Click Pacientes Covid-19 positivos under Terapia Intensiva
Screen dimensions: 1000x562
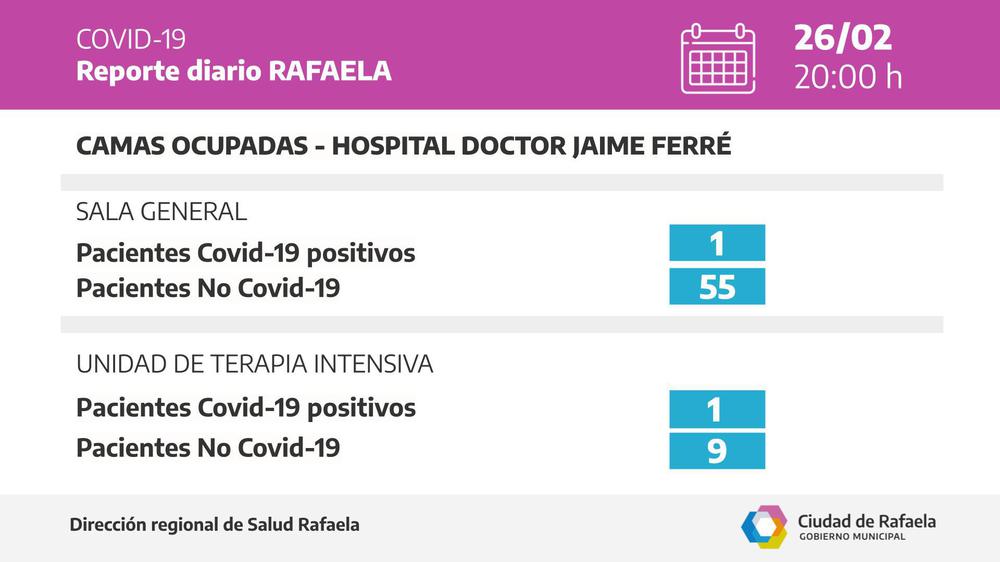tap(246, 408)
